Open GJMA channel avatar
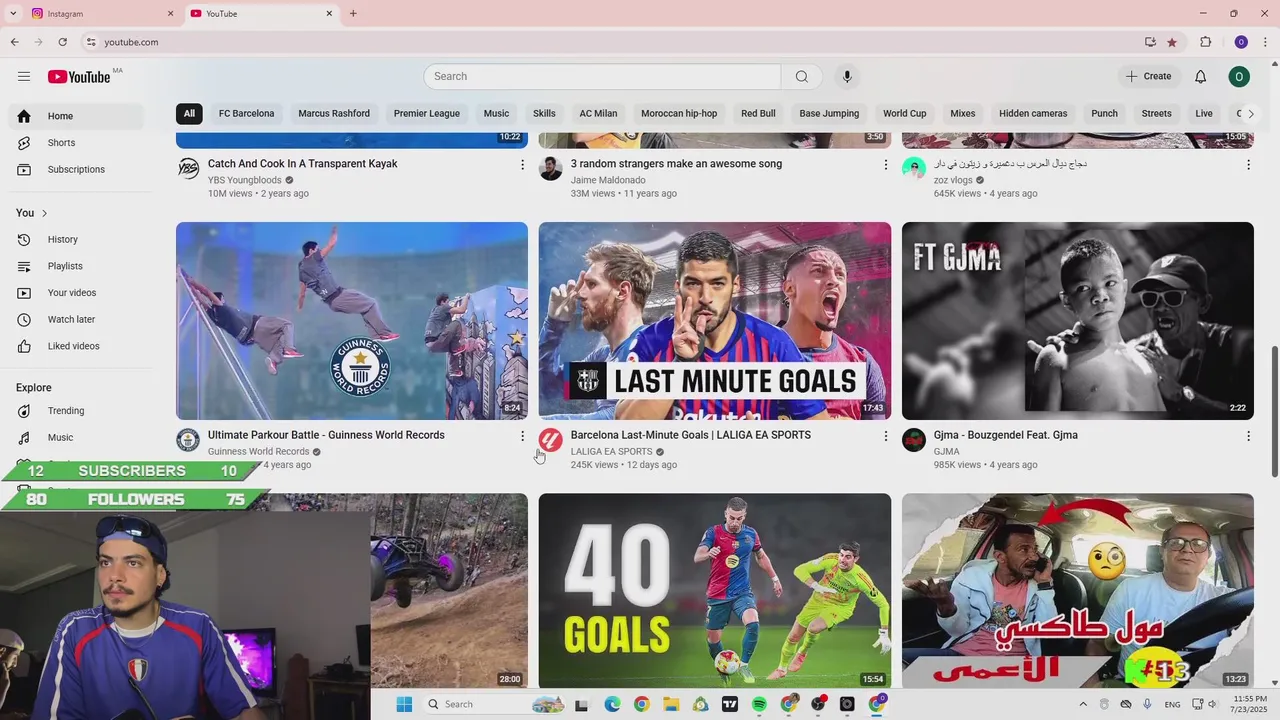The height and width of the screenshot is (720, 1280). click(x=914, y=440)
